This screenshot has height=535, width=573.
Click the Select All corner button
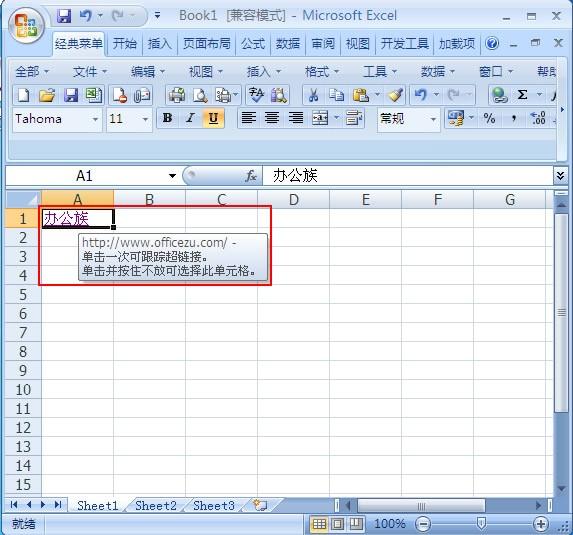(x=23, y=199)
